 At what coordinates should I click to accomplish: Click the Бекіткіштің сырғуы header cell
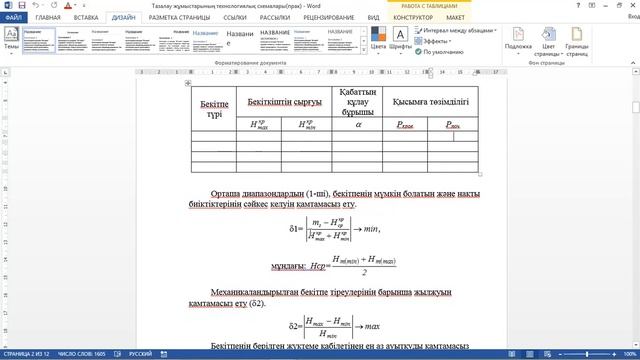284,102
